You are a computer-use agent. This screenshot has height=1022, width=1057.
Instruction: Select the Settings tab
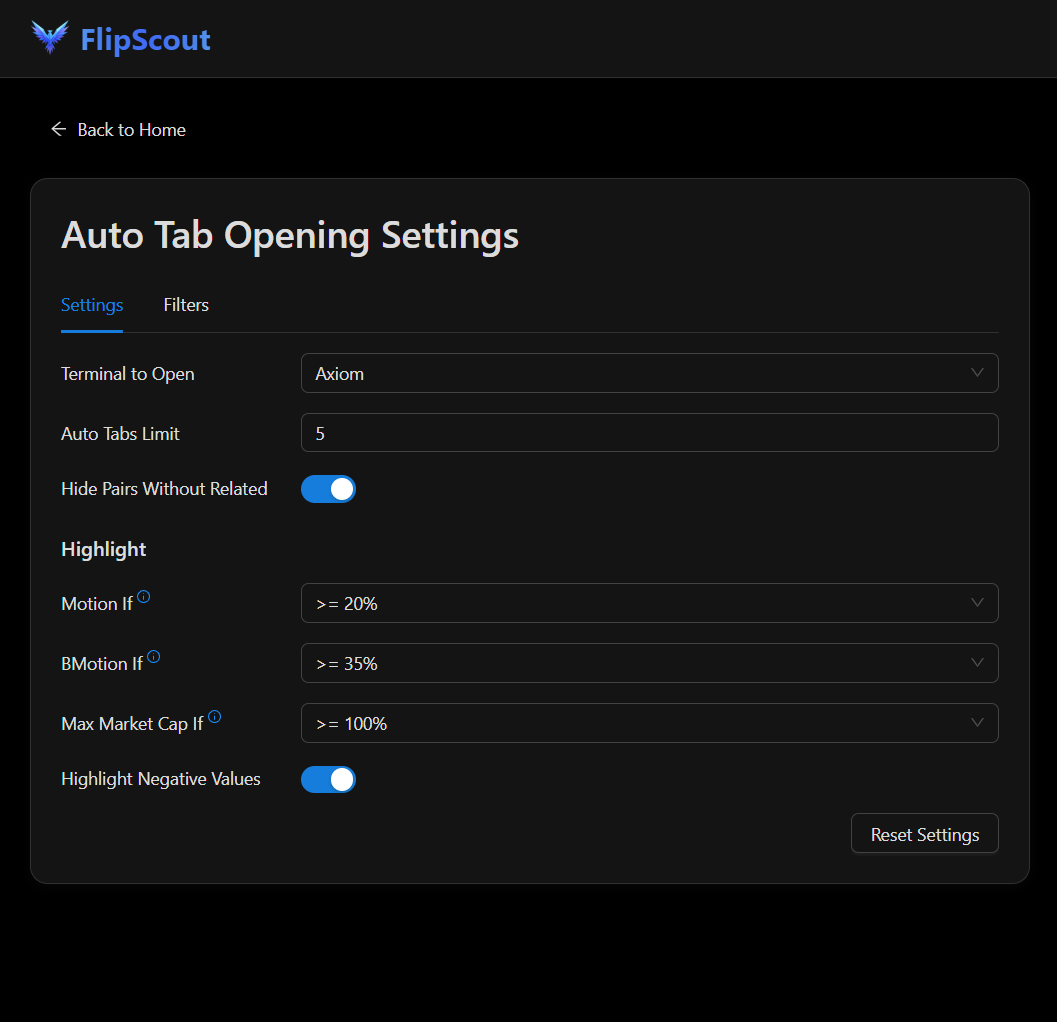click(92, 305)
